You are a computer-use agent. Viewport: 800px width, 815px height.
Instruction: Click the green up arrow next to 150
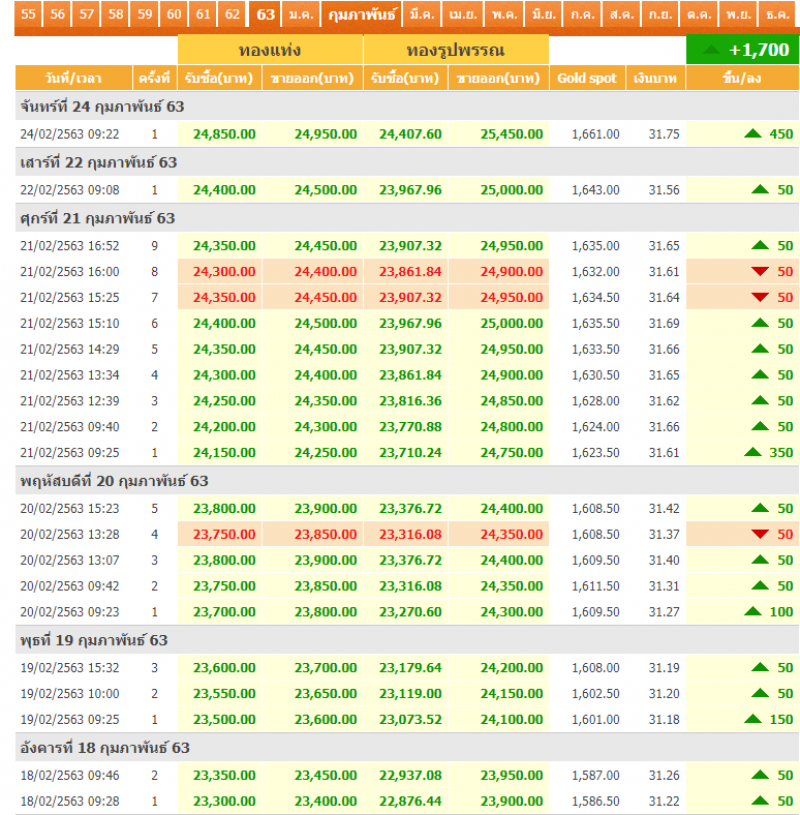click(x=753, y=719)
